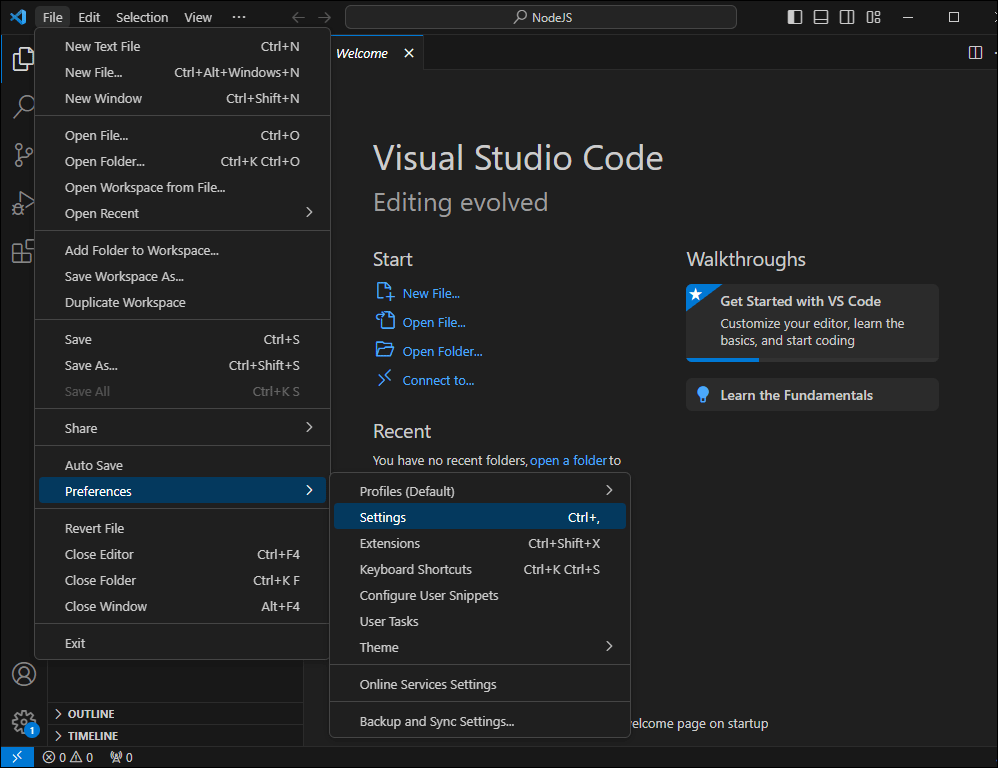Select Keyboard Shortcuts menu item

coord(480,569)
